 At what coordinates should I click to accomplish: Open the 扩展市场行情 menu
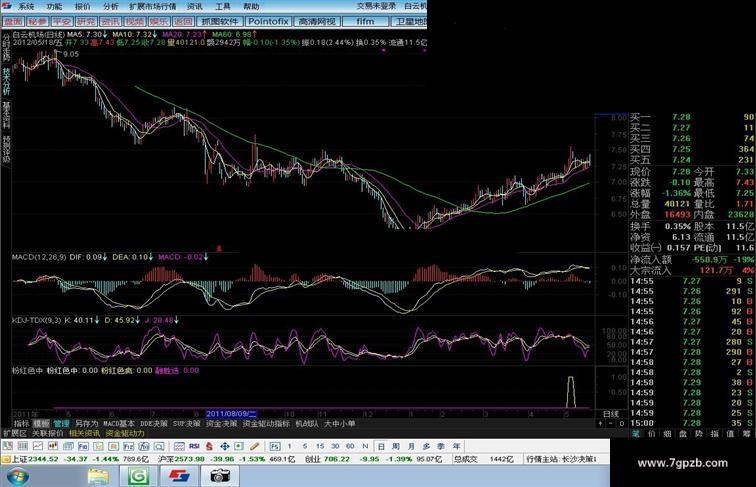pos(153,6)
